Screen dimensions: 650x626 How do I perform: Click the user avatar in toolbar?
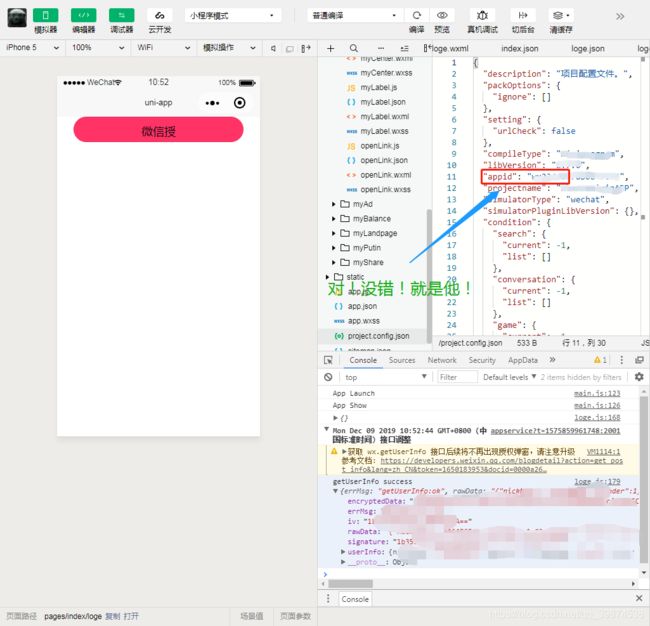coord(17,17)
